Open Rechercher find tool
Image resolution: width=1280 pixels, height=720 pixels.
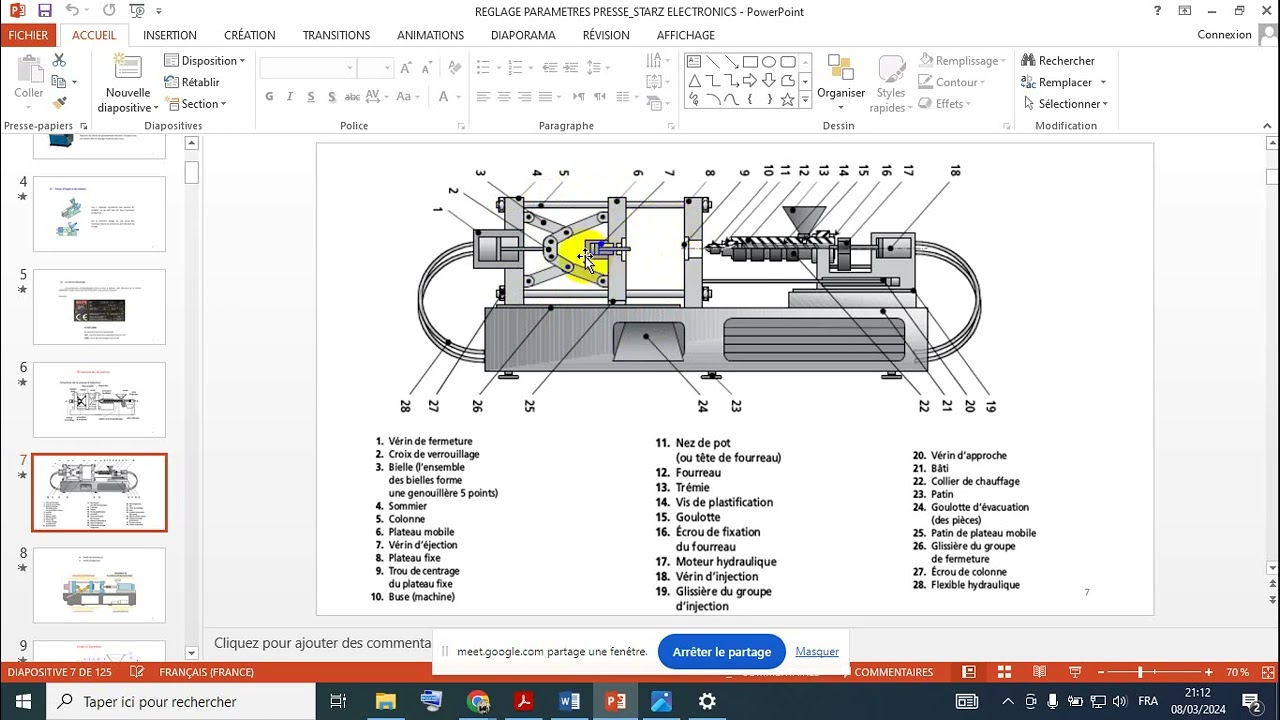tap(1058, 61)
